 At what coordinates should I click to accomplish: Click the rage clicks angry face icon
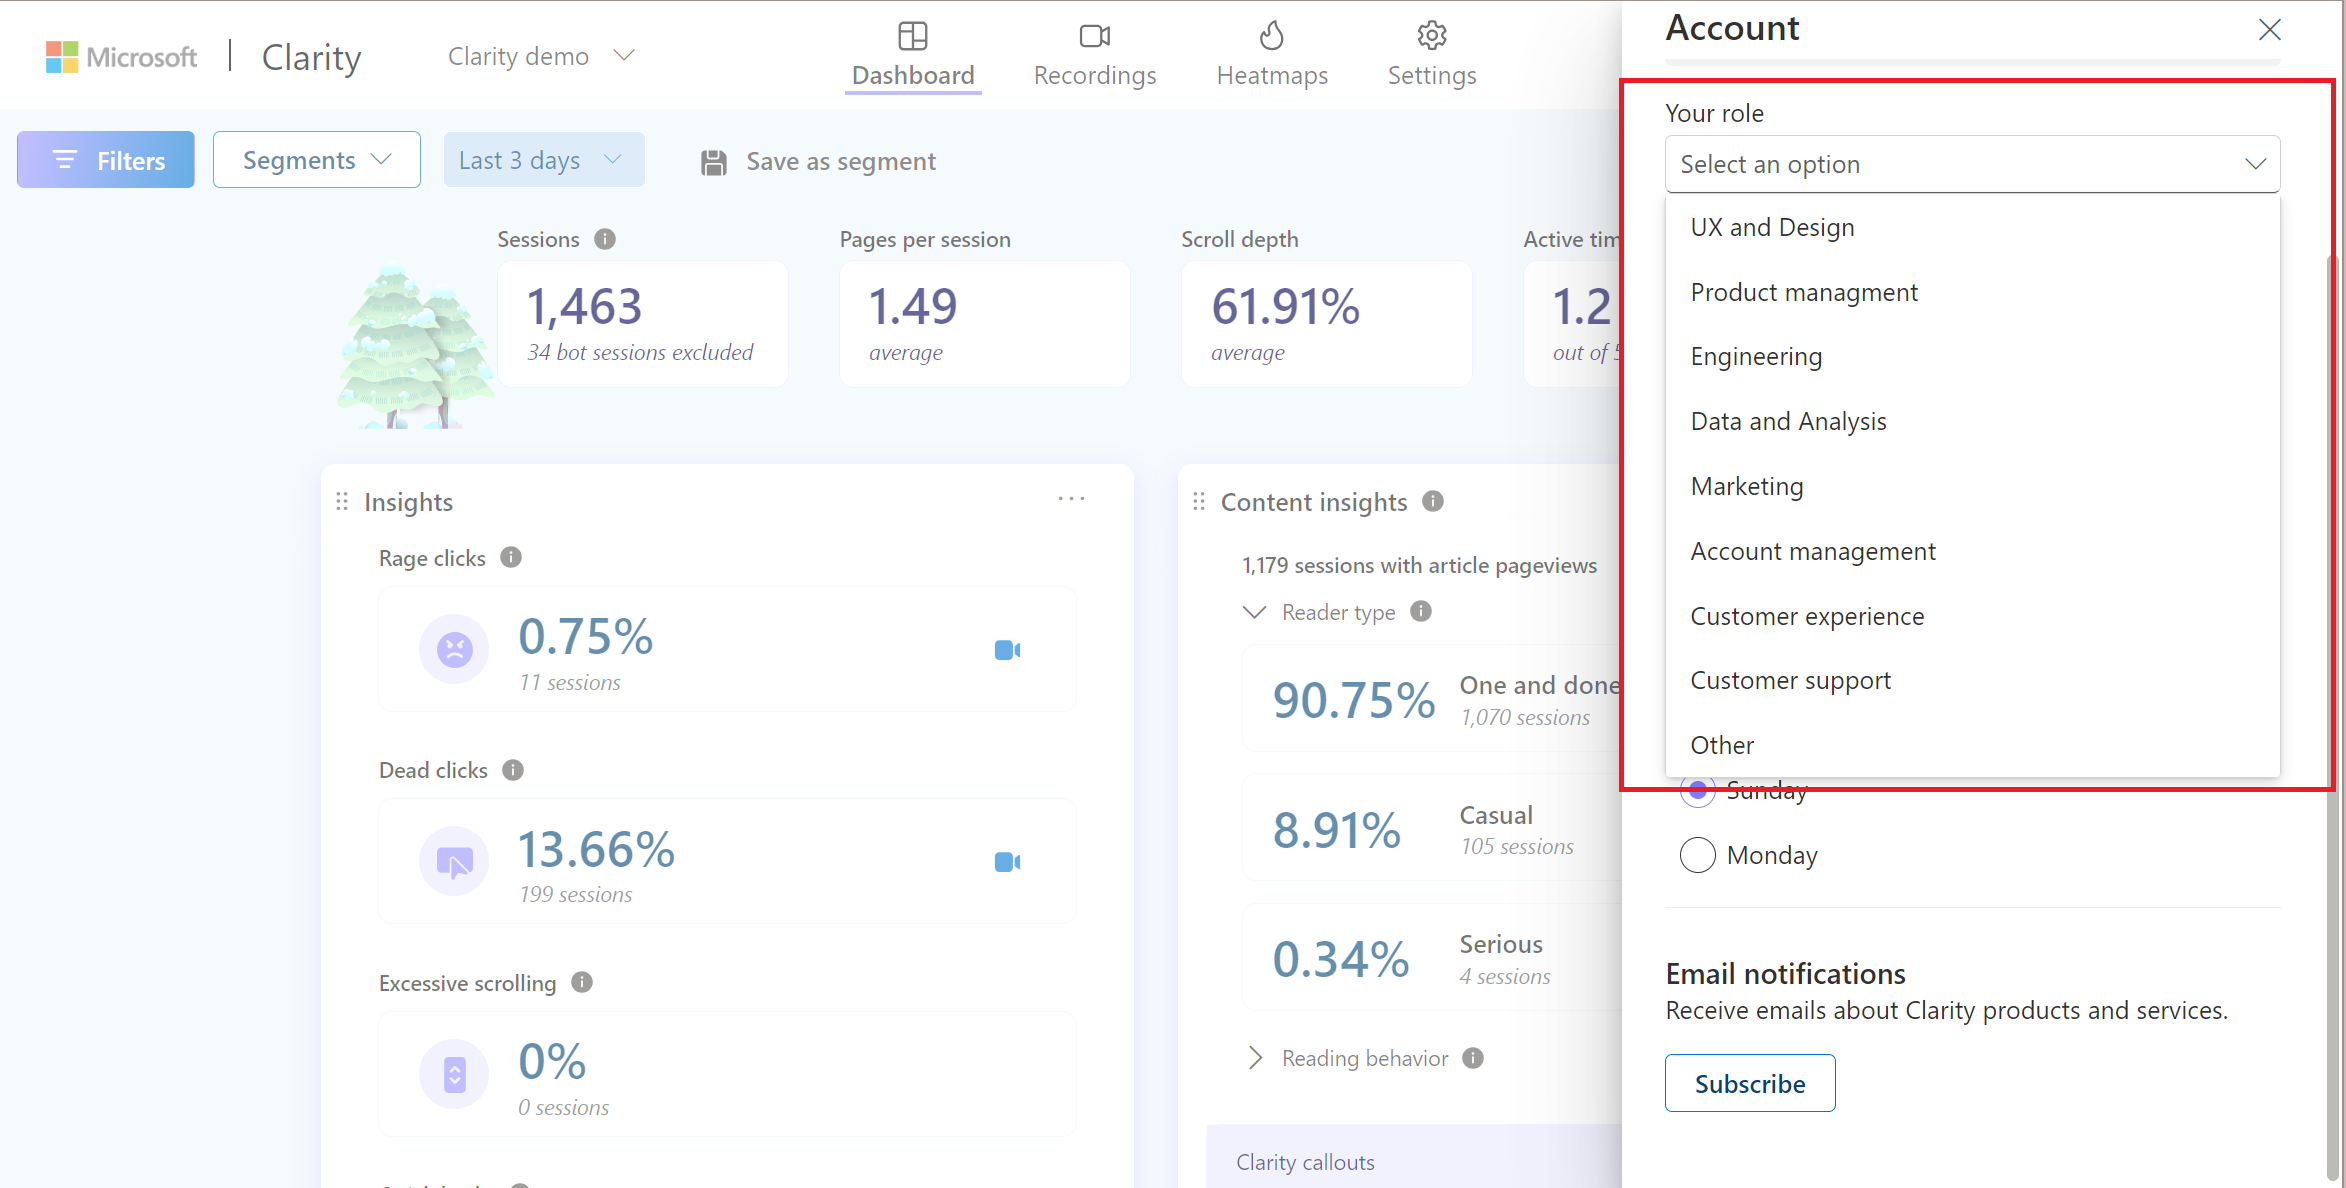pos(454,649)
